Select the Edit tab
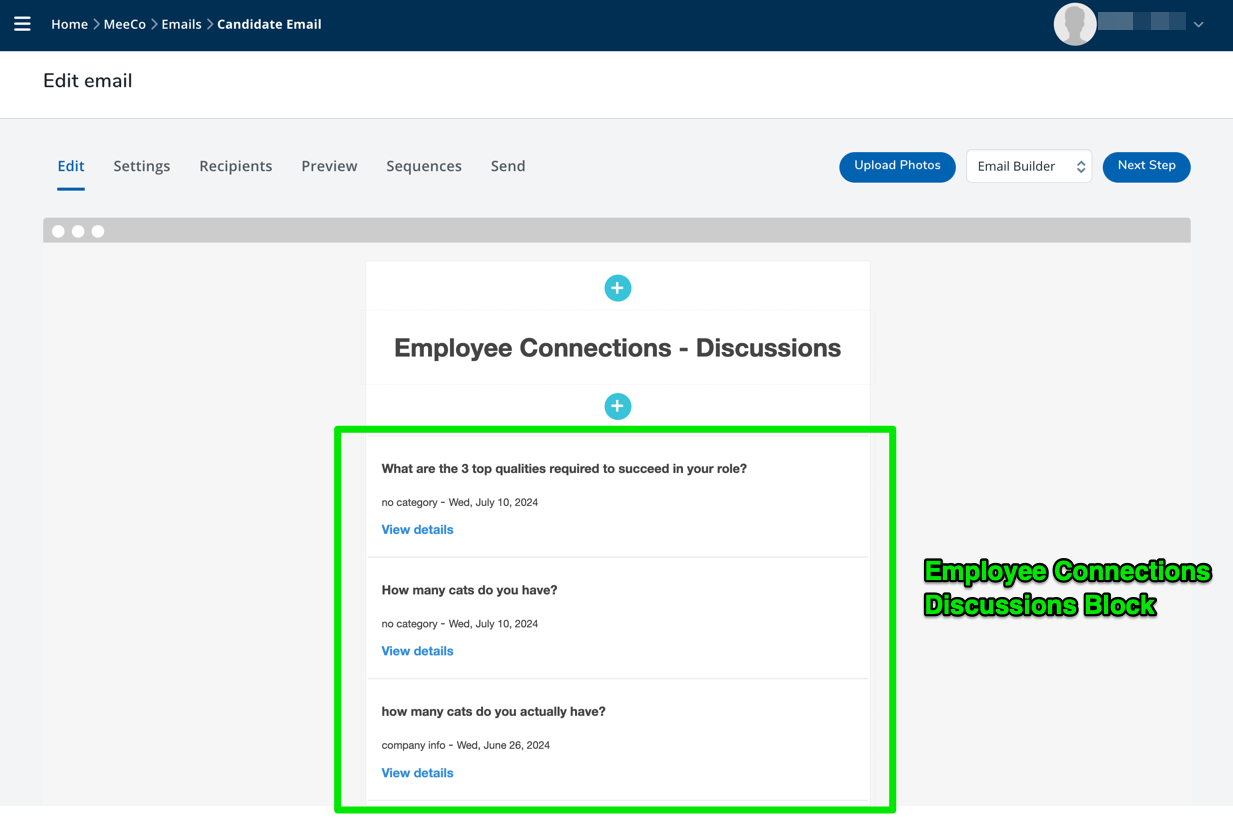The width and height of the screenshot is (1233, 834). point(71,166)
